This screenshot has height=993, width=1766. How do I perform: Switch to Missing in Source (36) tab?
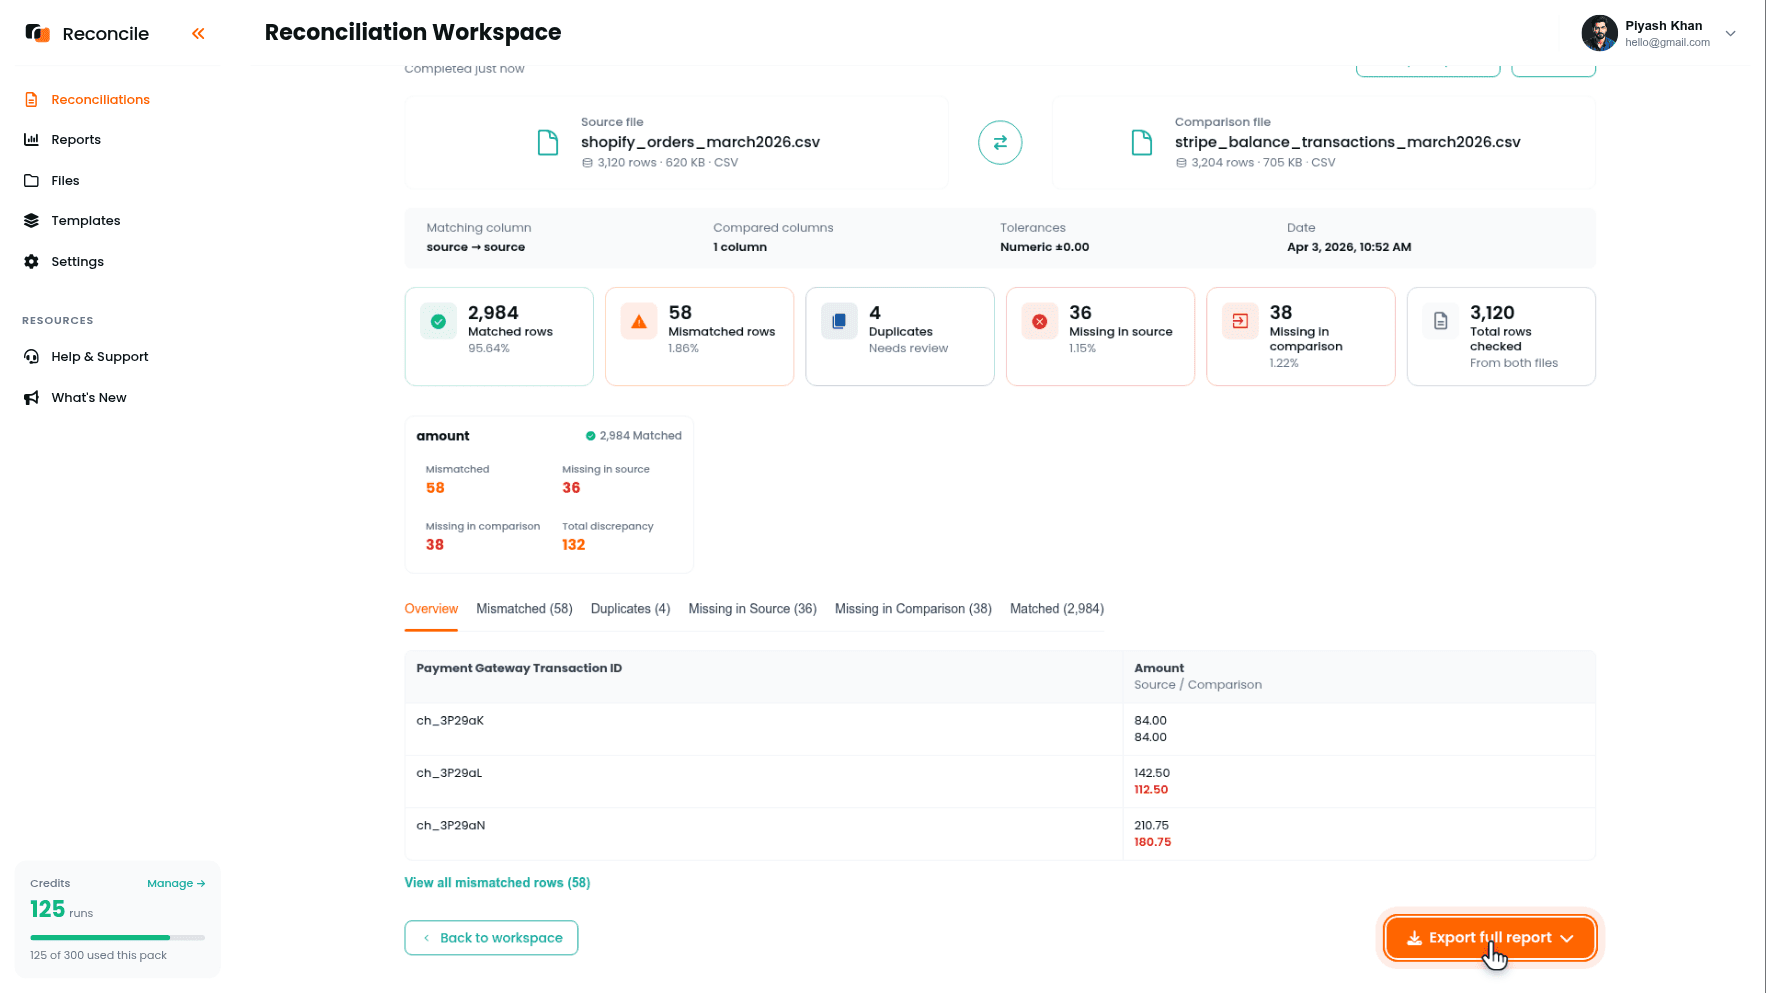(x=752, y=609)
